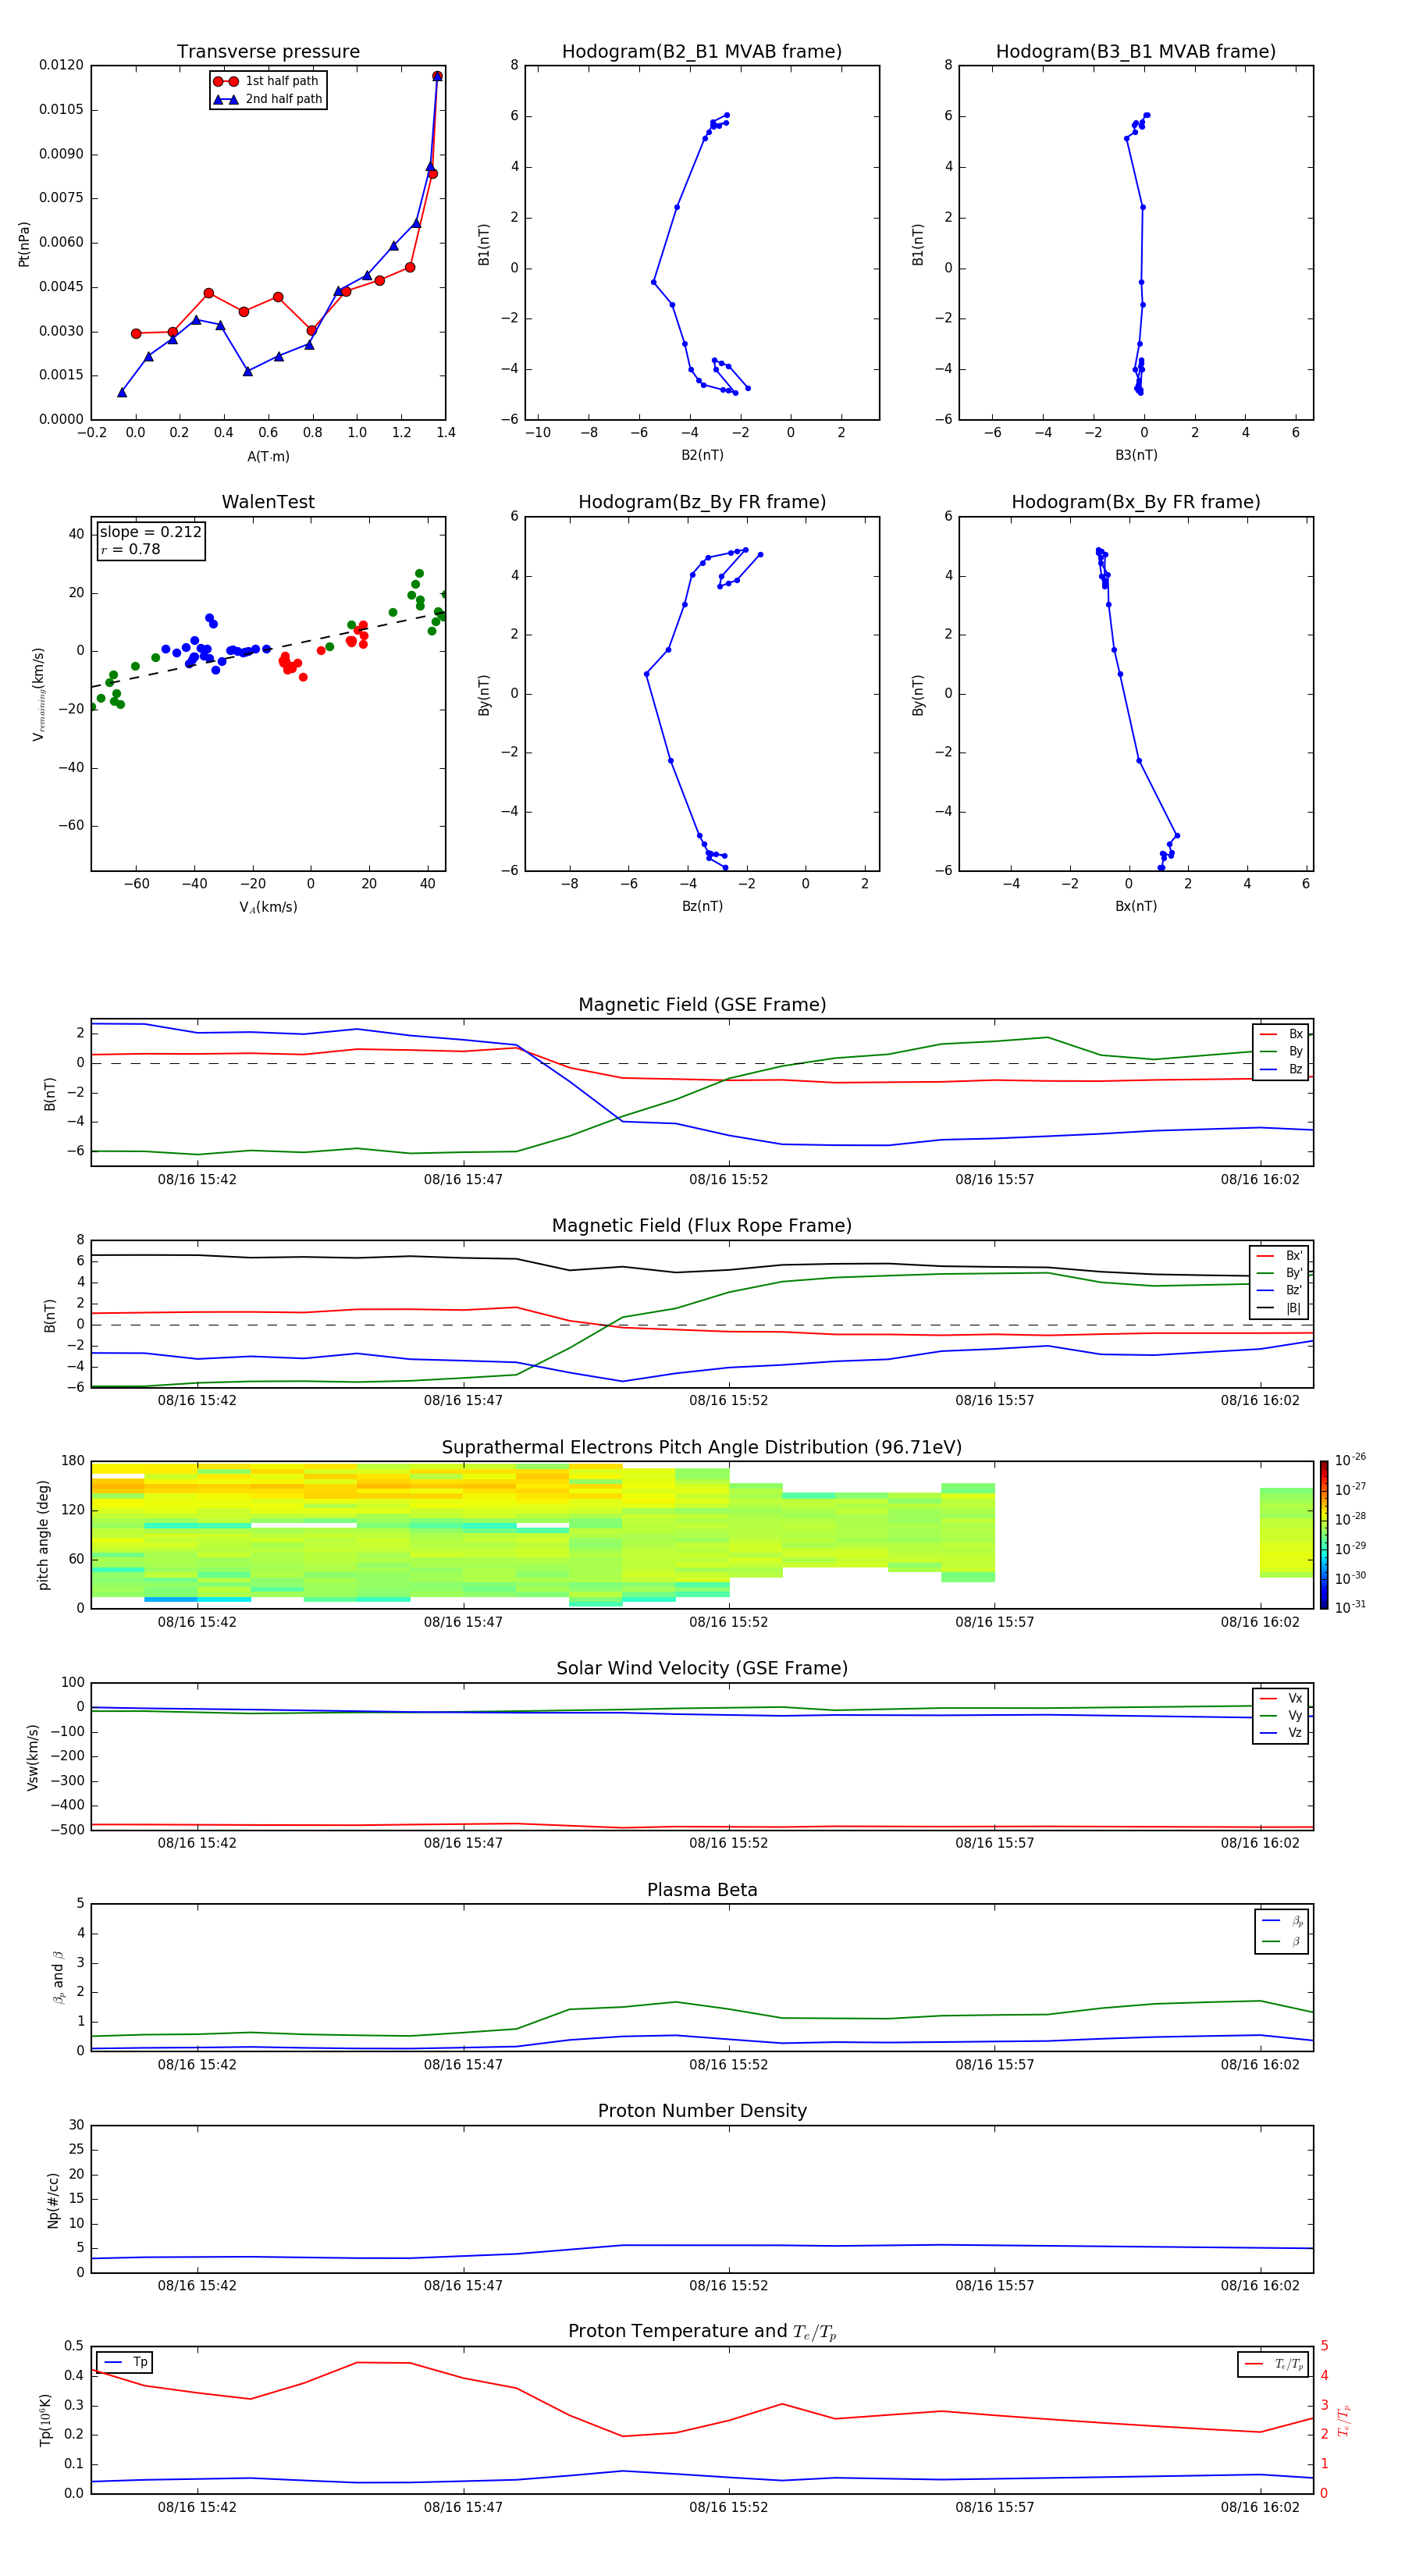Click the 'Tp(10^6K)' y-axis label
The height and width of the screenshot is (2576, 1405).
(x=45, y=2420)
